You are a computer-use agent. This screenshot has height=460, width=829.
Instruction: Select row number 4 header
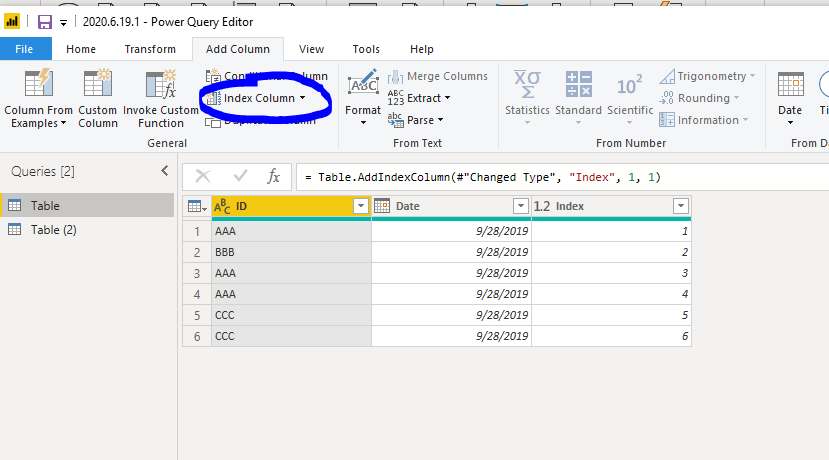tap(197, 295)
